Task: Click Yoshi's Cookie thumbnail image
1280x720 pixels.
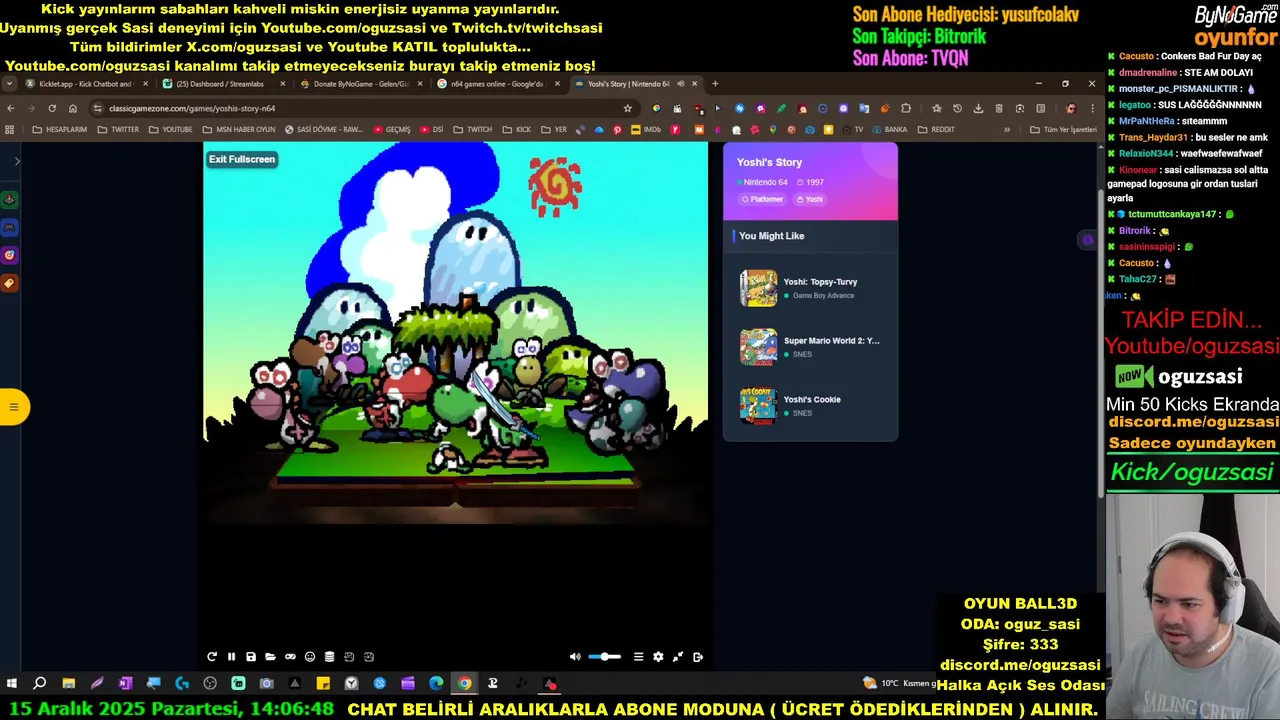Action: click(758, 406)
